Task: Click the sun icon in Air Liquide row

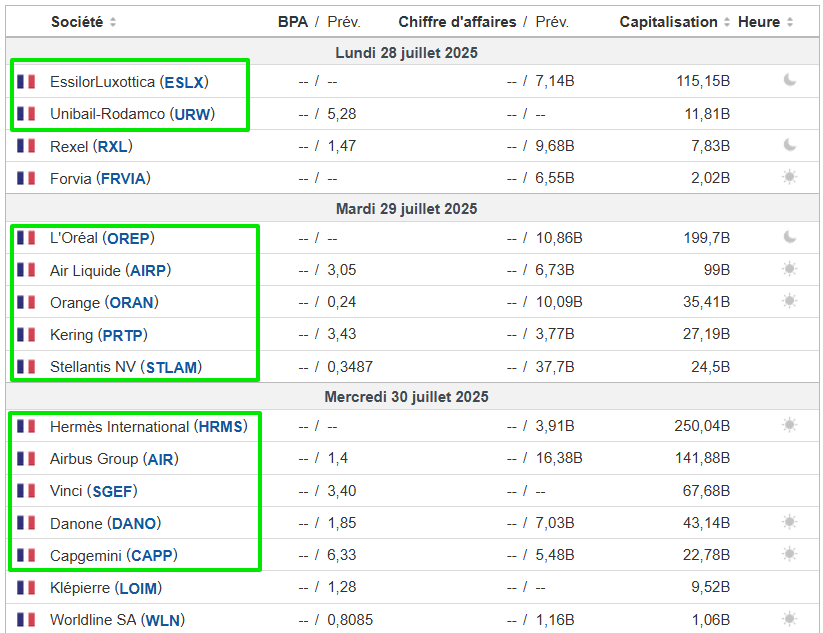Action: (x=790, y=270)
